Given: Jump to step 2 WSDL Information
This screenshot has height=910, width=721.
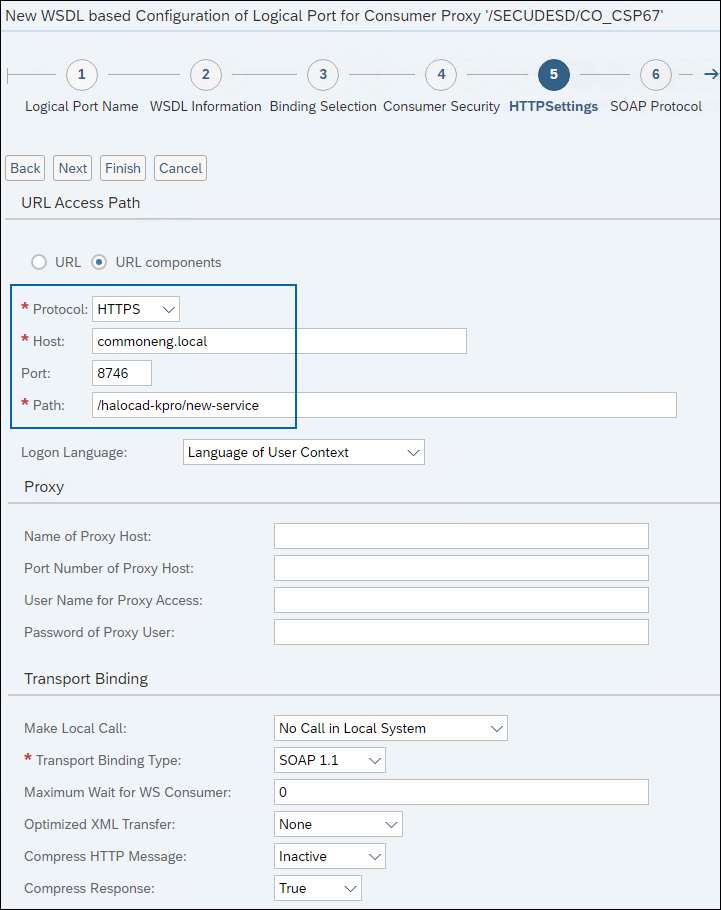Looking at the screenshot, I should 206,74.
